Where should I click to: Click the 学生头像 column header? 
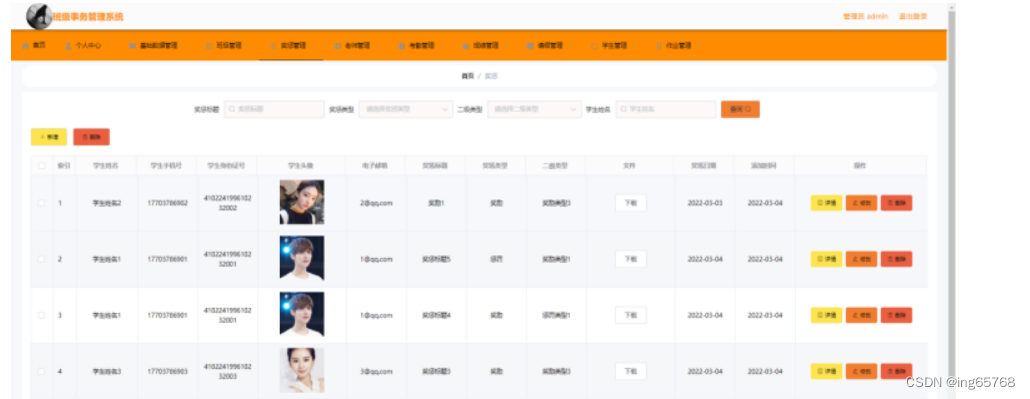pos(302,166)
